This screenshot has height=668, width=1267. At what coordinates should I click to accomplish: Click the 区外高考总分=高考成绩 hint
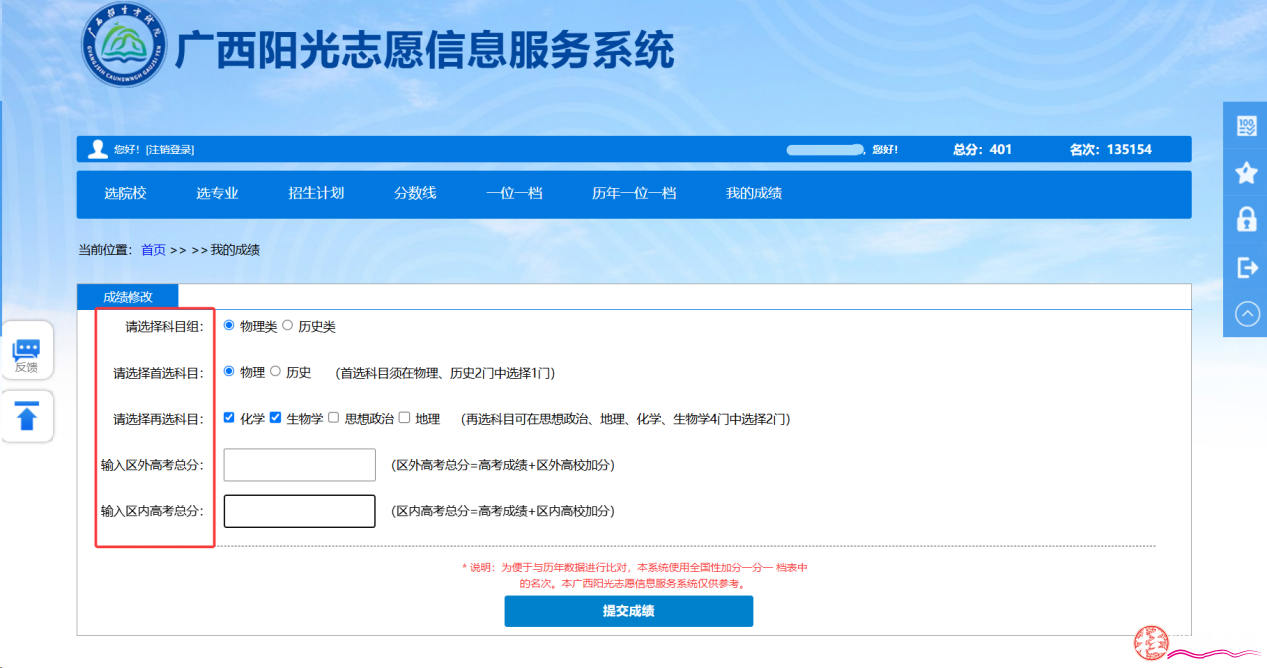click(x=503, y=465)
